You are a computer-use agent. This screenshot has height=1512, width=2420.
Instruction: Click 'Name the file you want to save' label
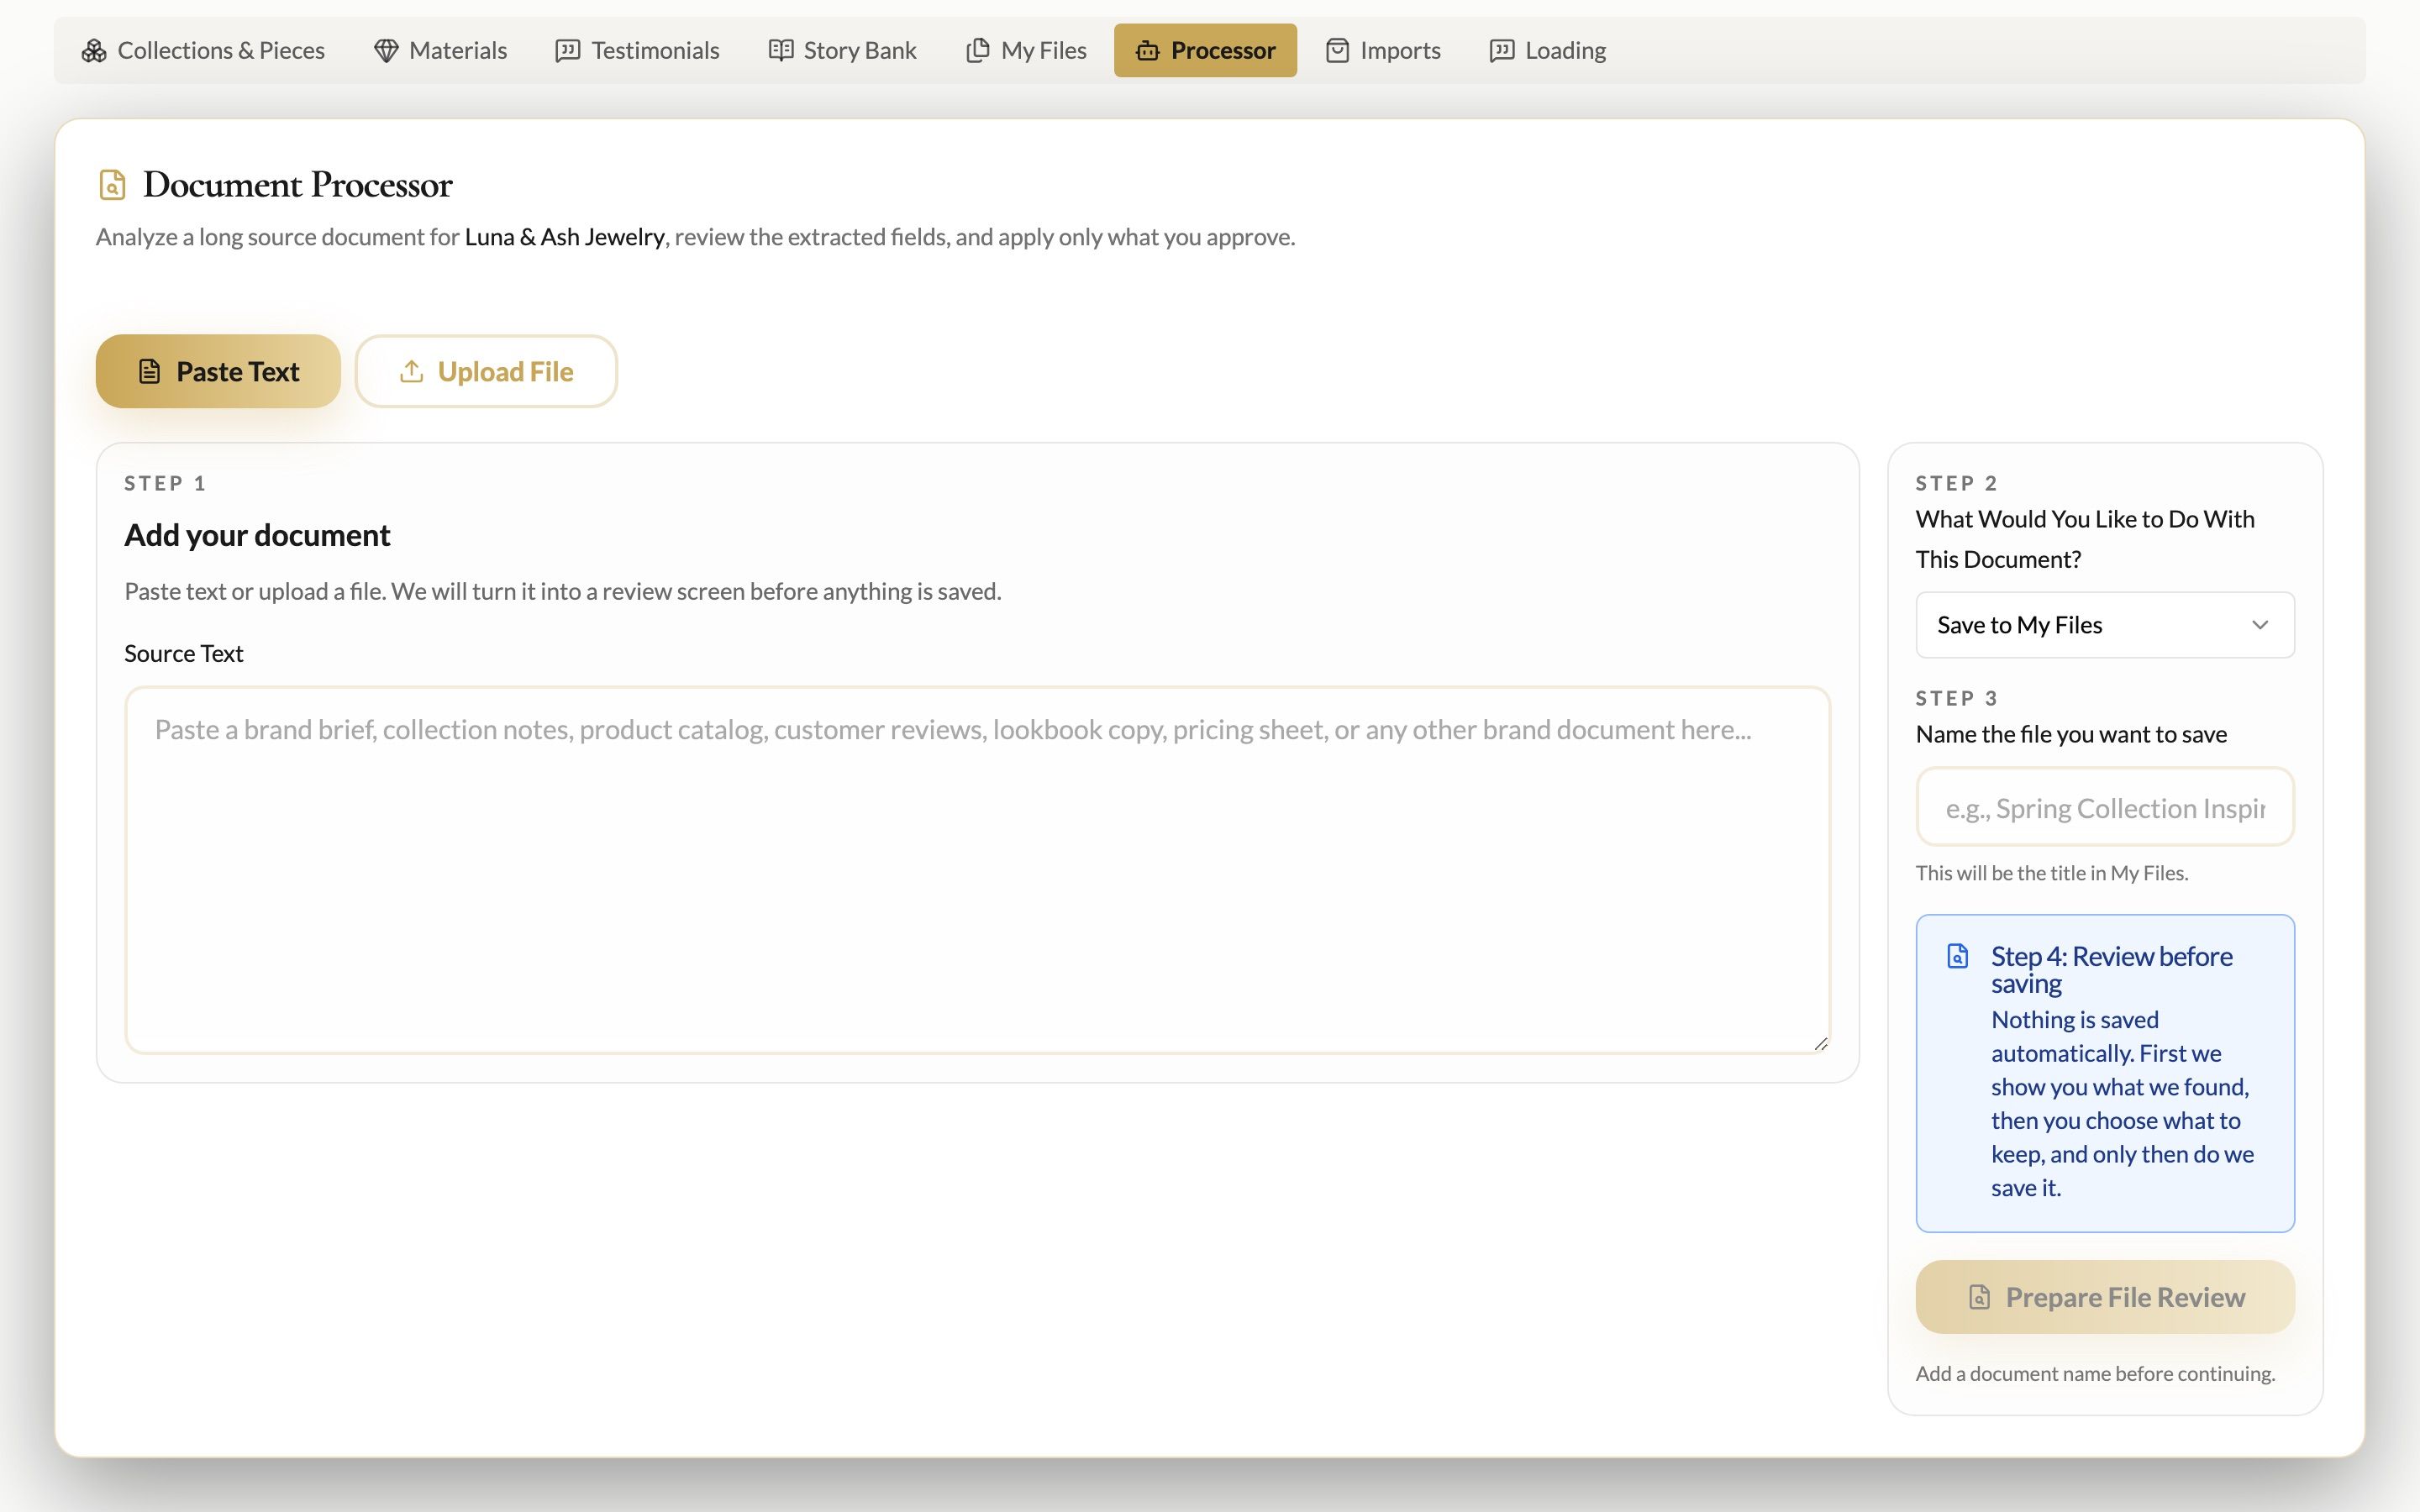[2071, 734]
